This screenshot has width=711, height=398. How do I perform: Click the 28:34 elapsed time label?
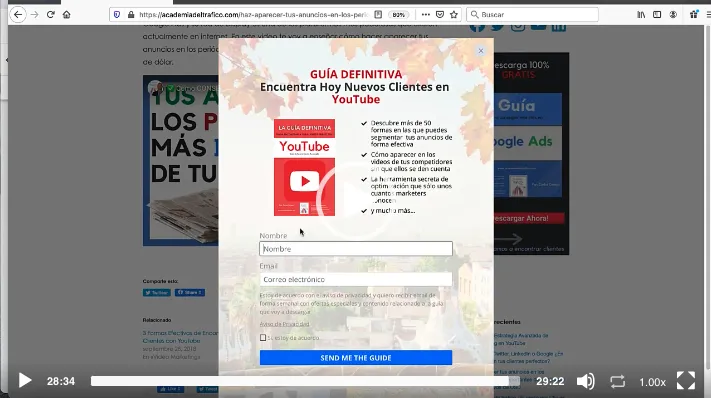pyautogui.click(x=61, y=381)
